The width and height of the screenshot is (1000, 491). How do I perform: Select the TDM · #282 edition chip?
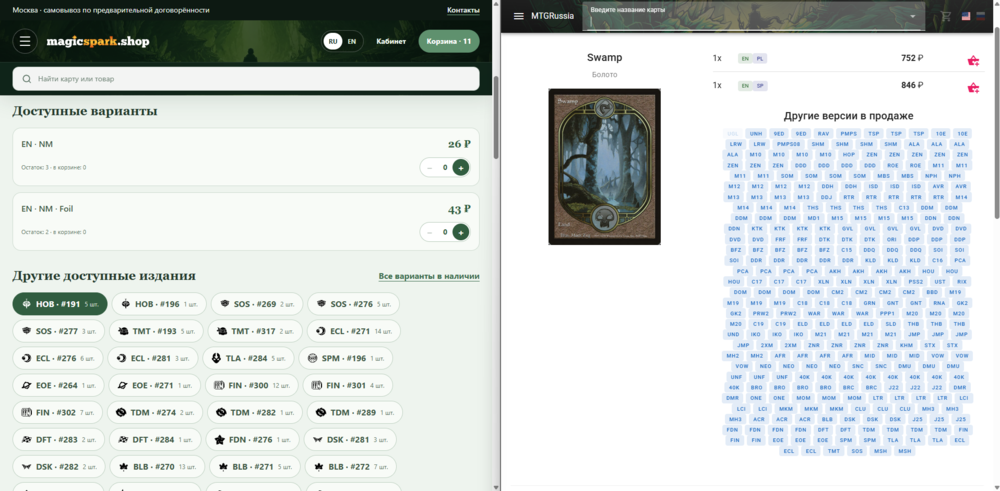point(254,413)
